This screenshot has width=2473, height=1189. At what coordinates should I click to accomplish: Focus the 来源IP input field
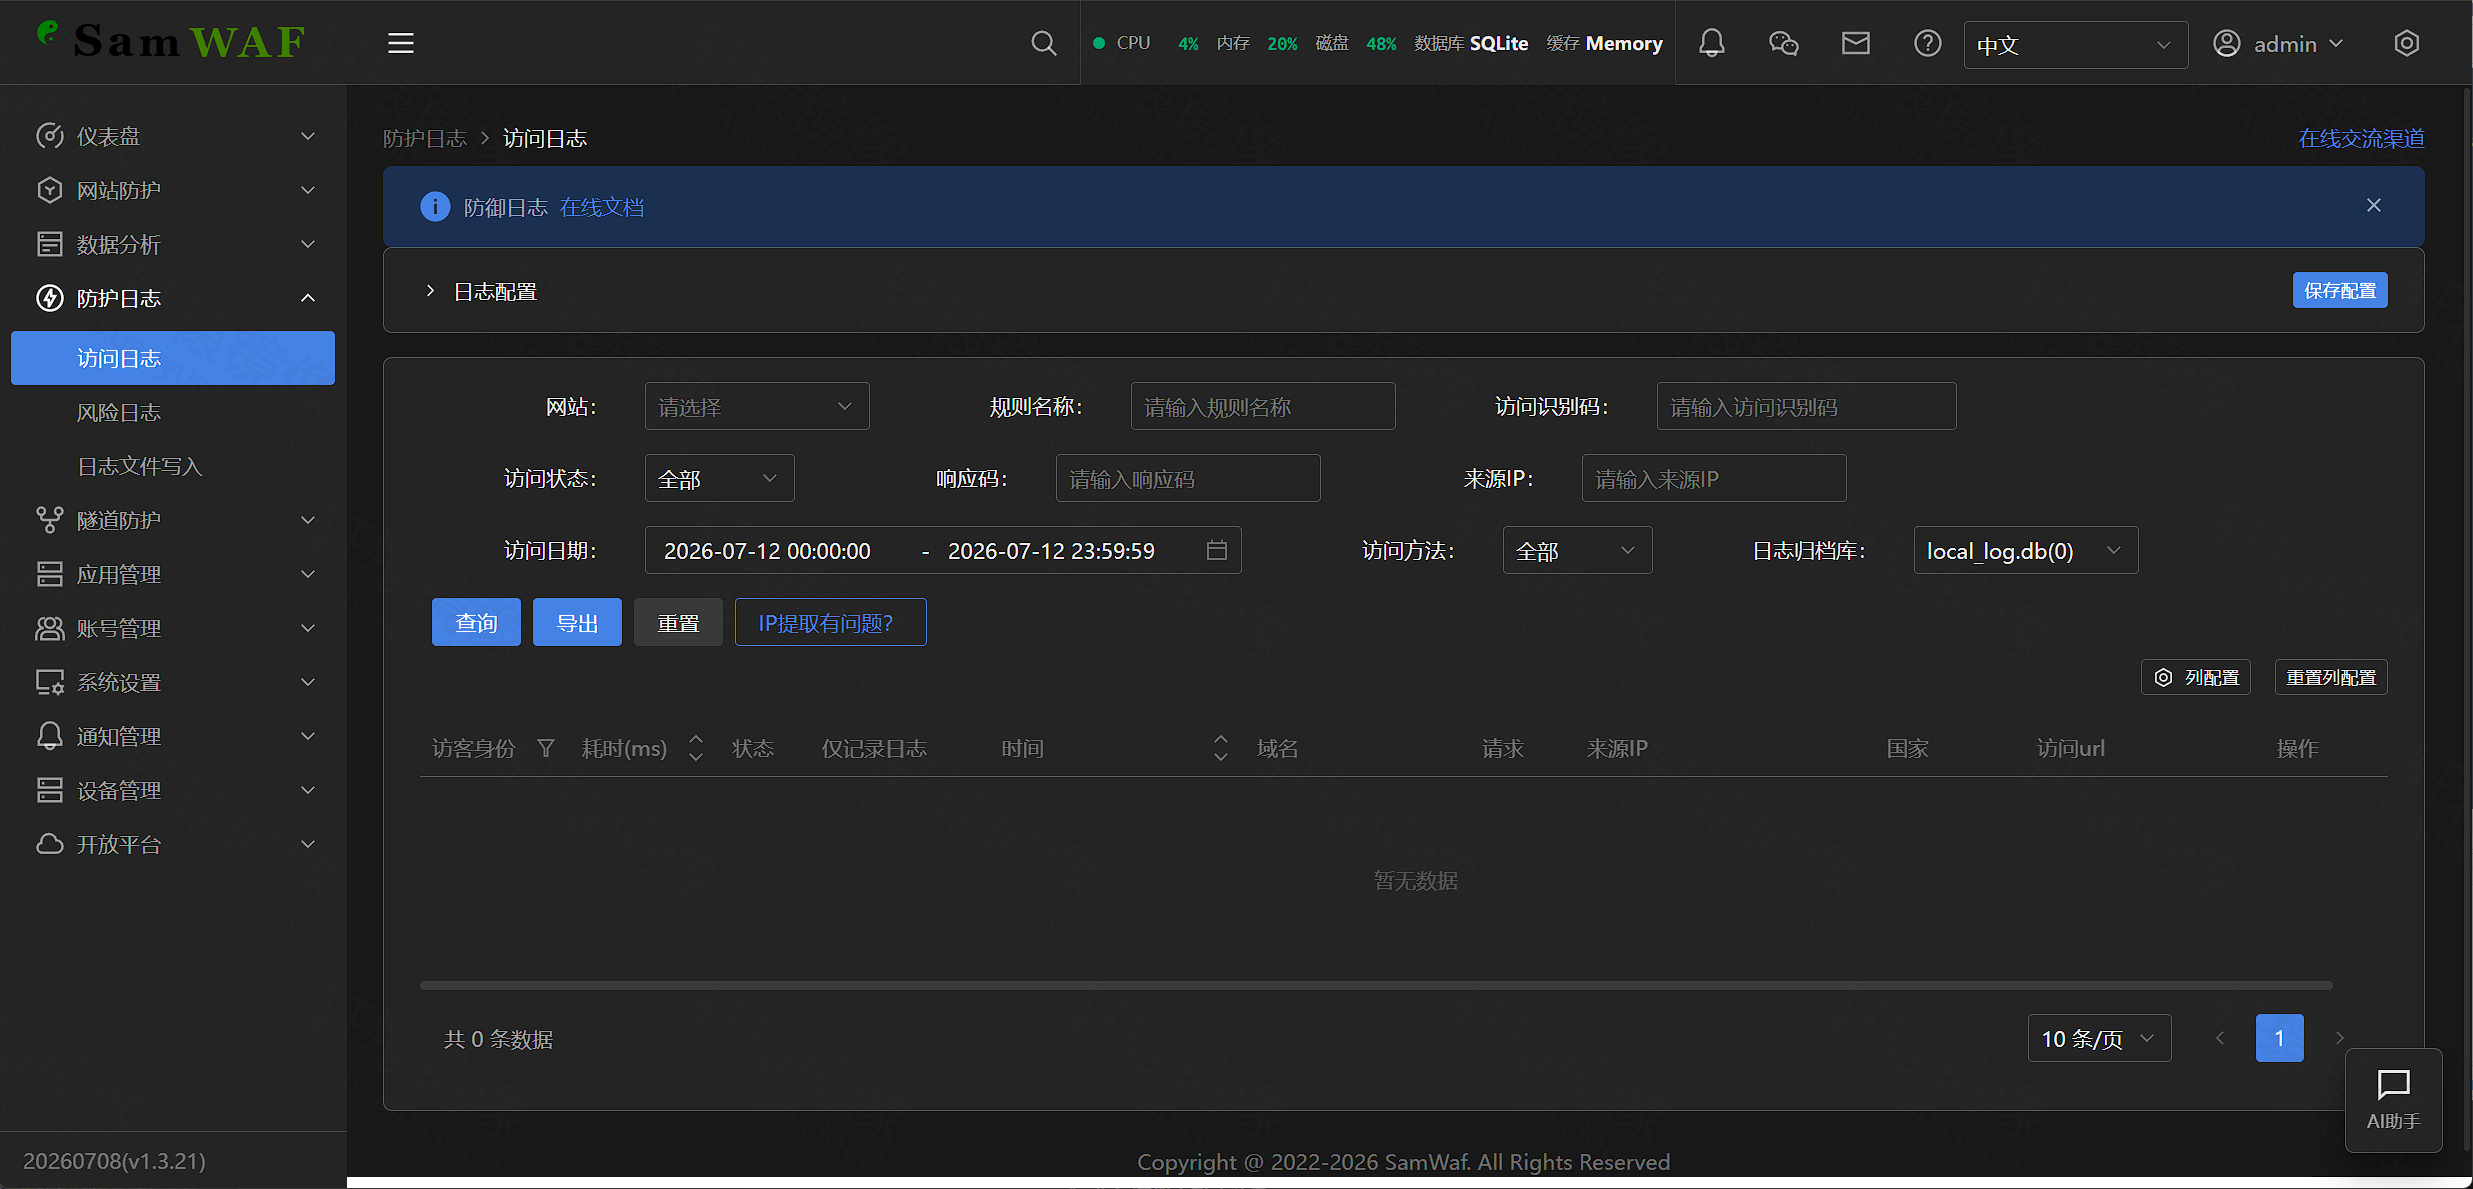(x=1714, y=478)
